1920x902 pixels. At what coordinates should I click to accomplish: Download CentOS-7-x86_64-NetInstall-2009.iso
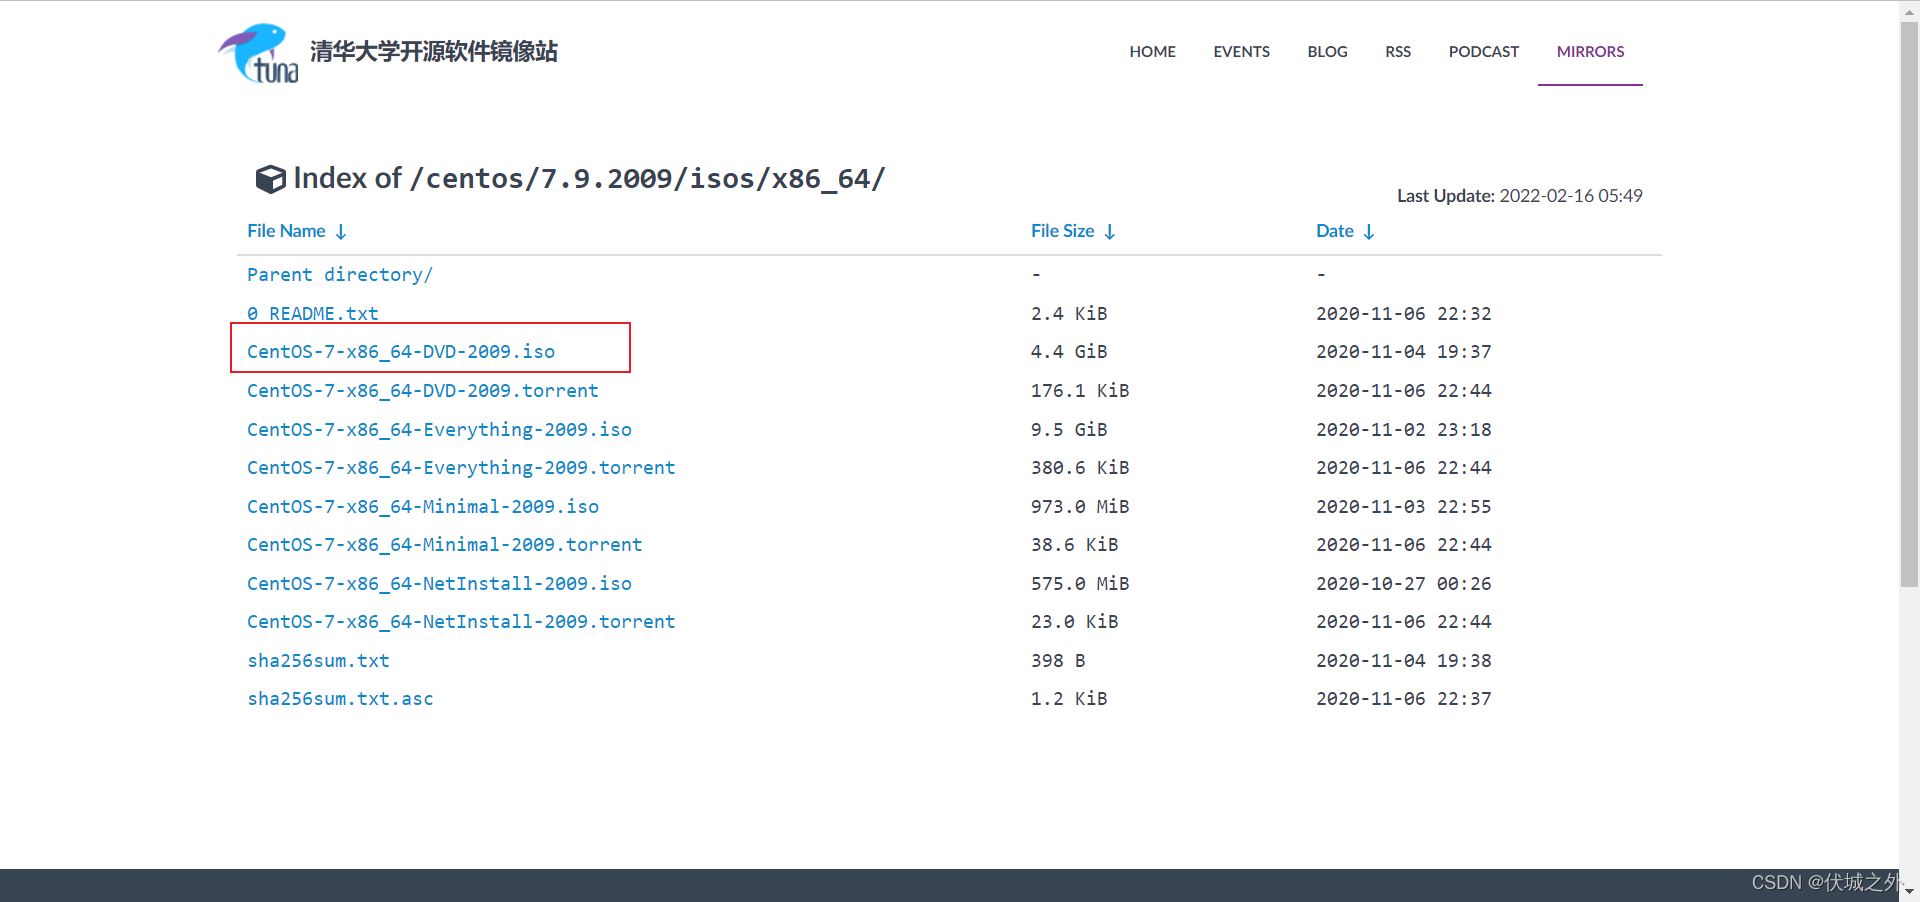pos(439,584)
